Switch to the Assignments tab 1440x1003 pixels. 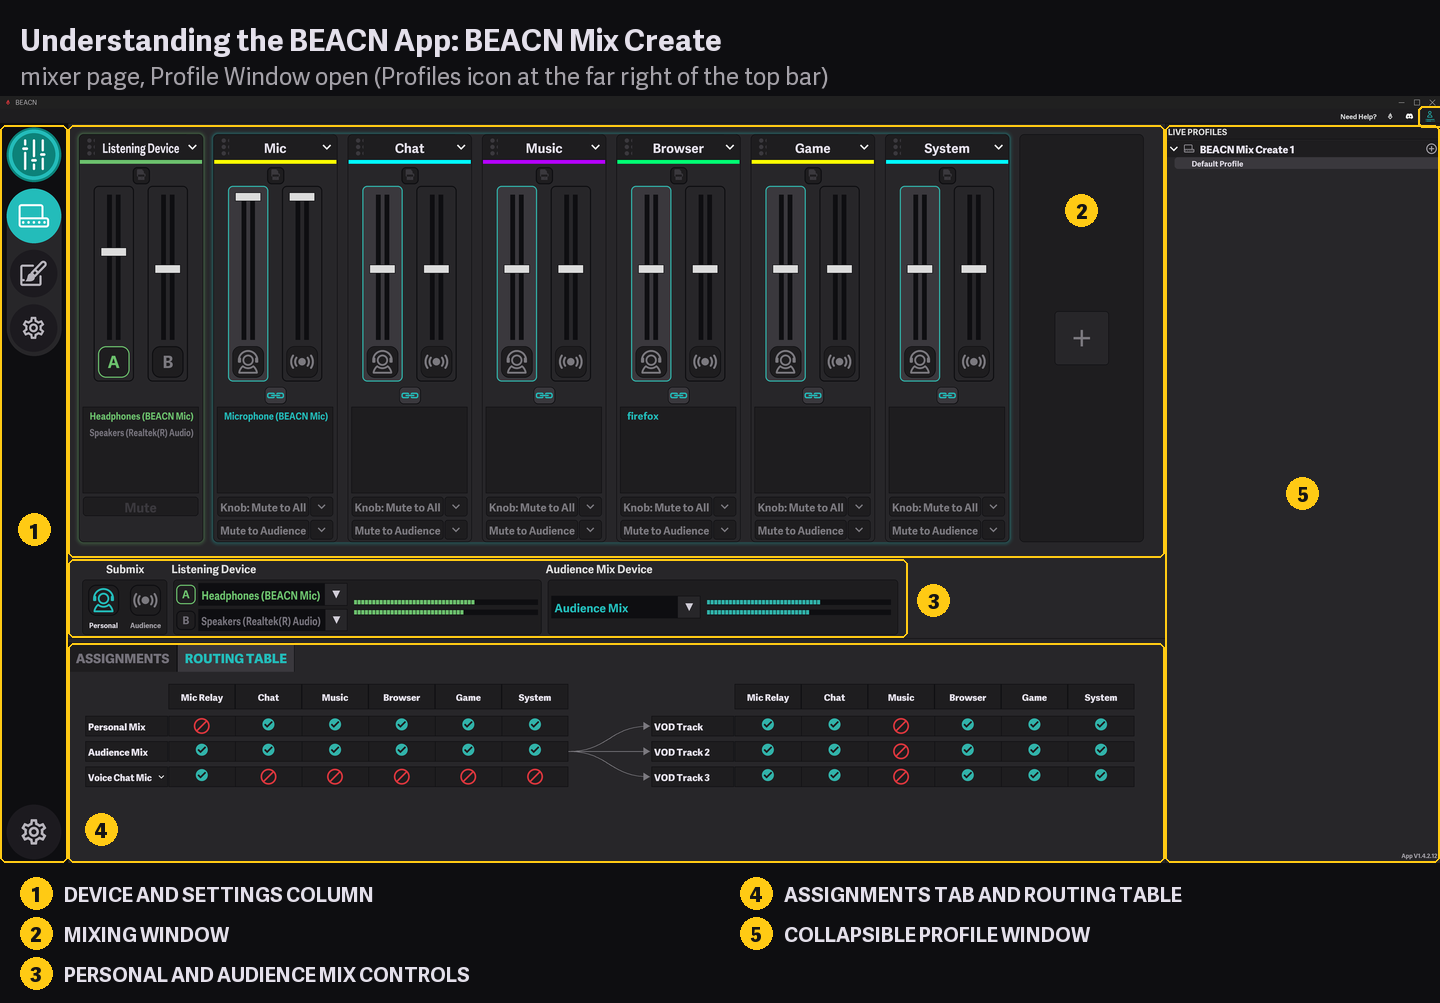pyautogui.click(x=123, y=658)
